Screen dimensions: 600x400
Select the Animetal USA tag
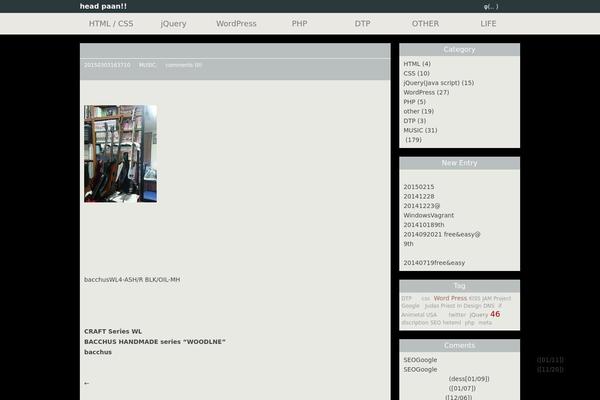pyautogui.click(x=419, y=315)
